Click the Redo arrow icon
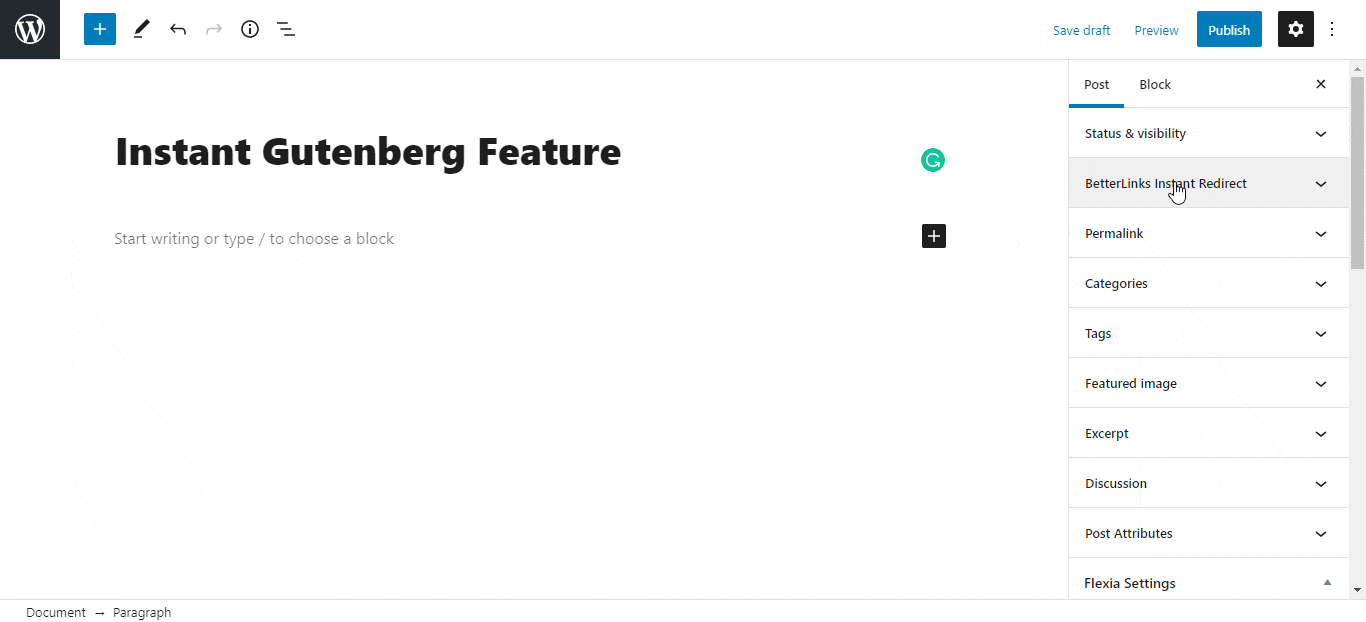This screenshot has height=622, width=1366. (x=214, y=29)
